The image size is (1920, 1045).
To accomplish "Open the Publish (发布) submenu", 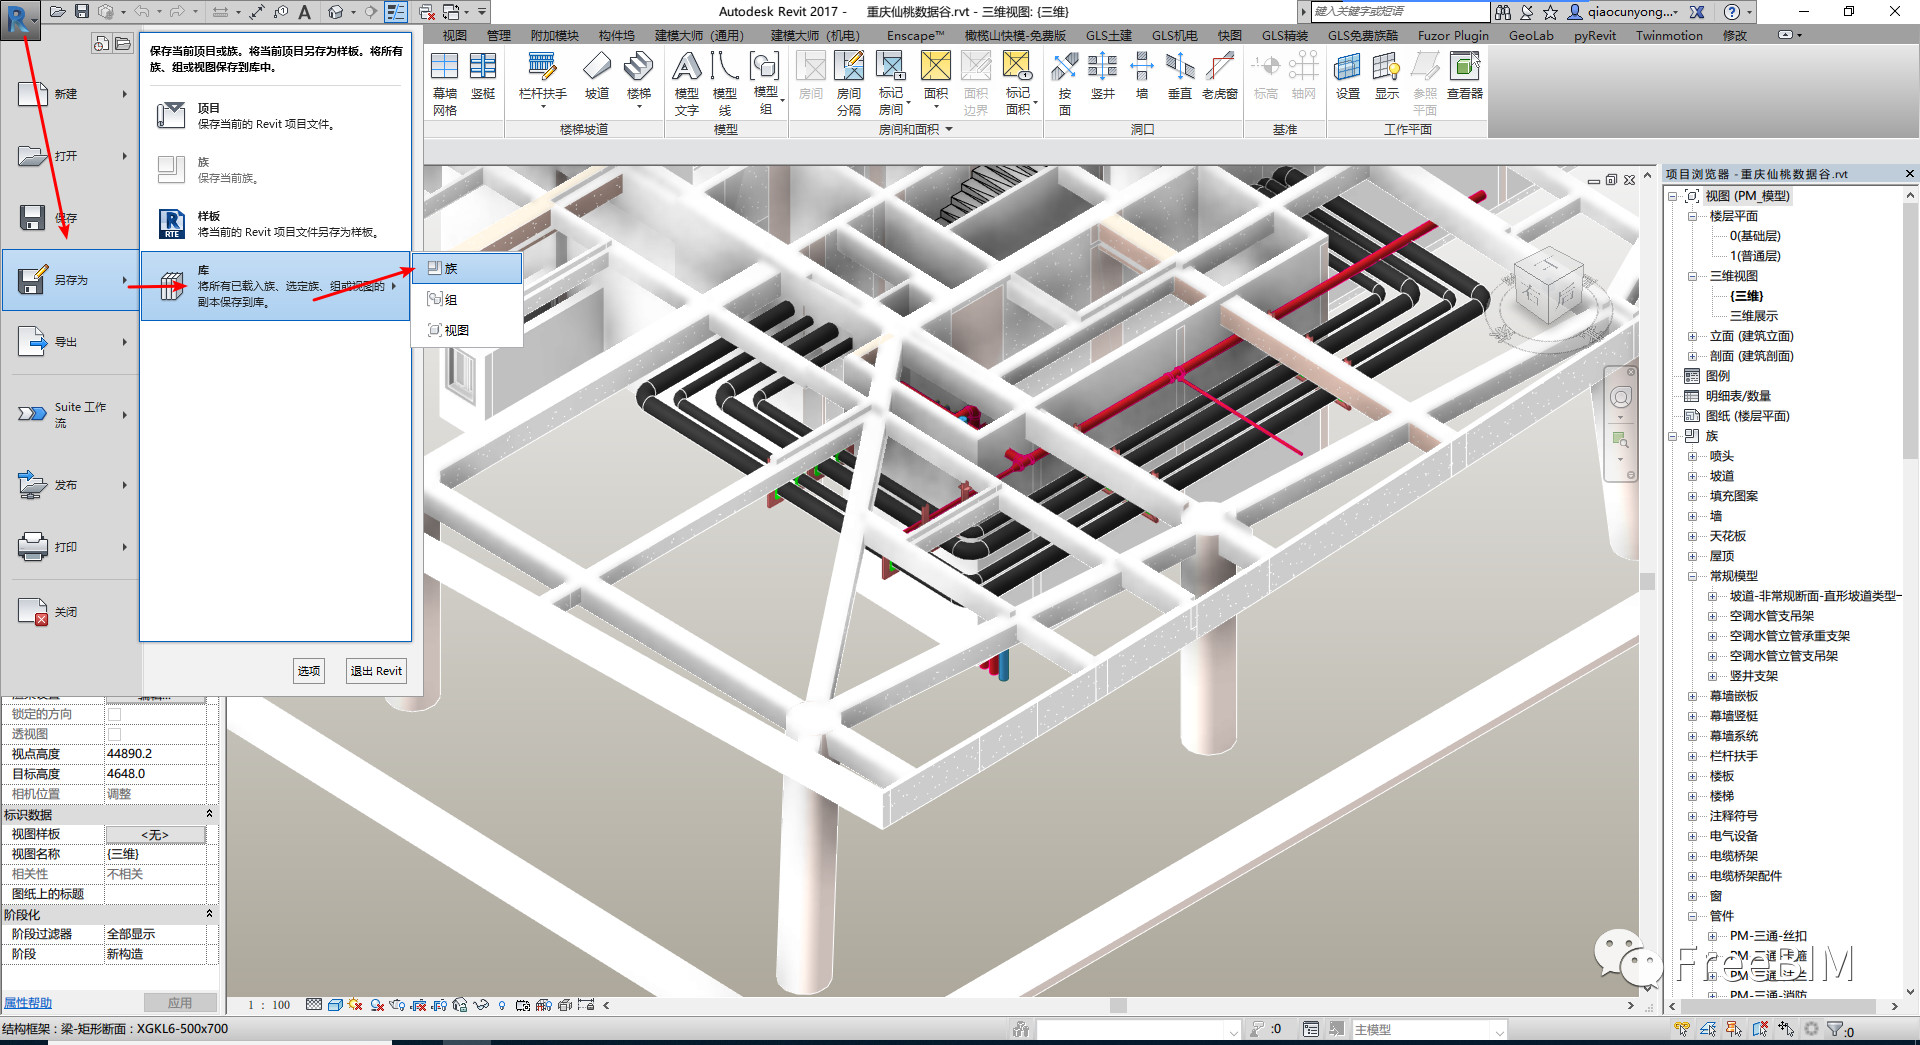I will [x=70, y=485].
